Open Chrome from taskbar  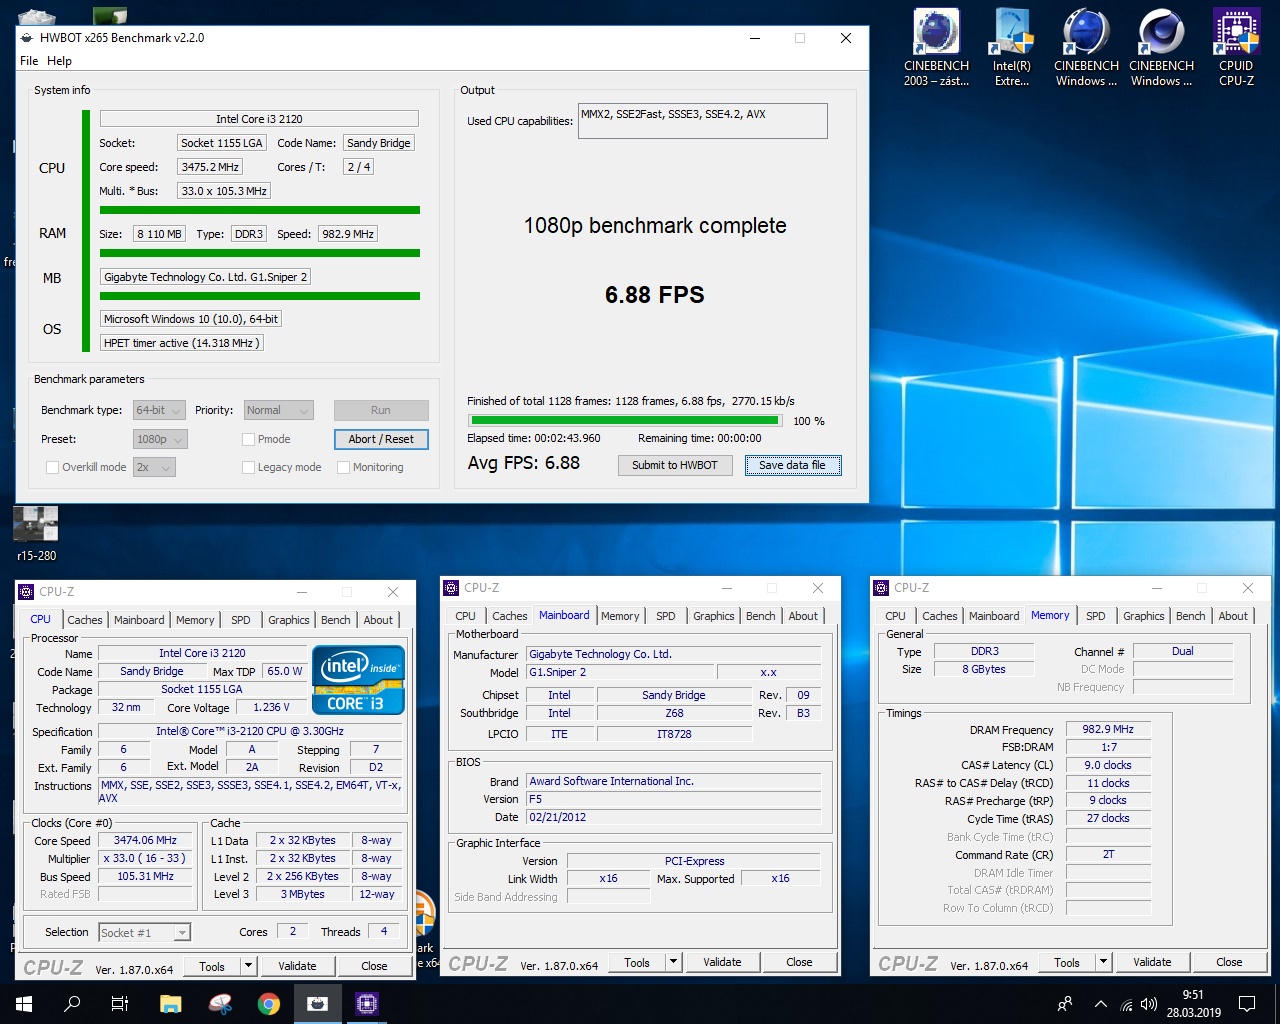click(x=268, y=1004)
